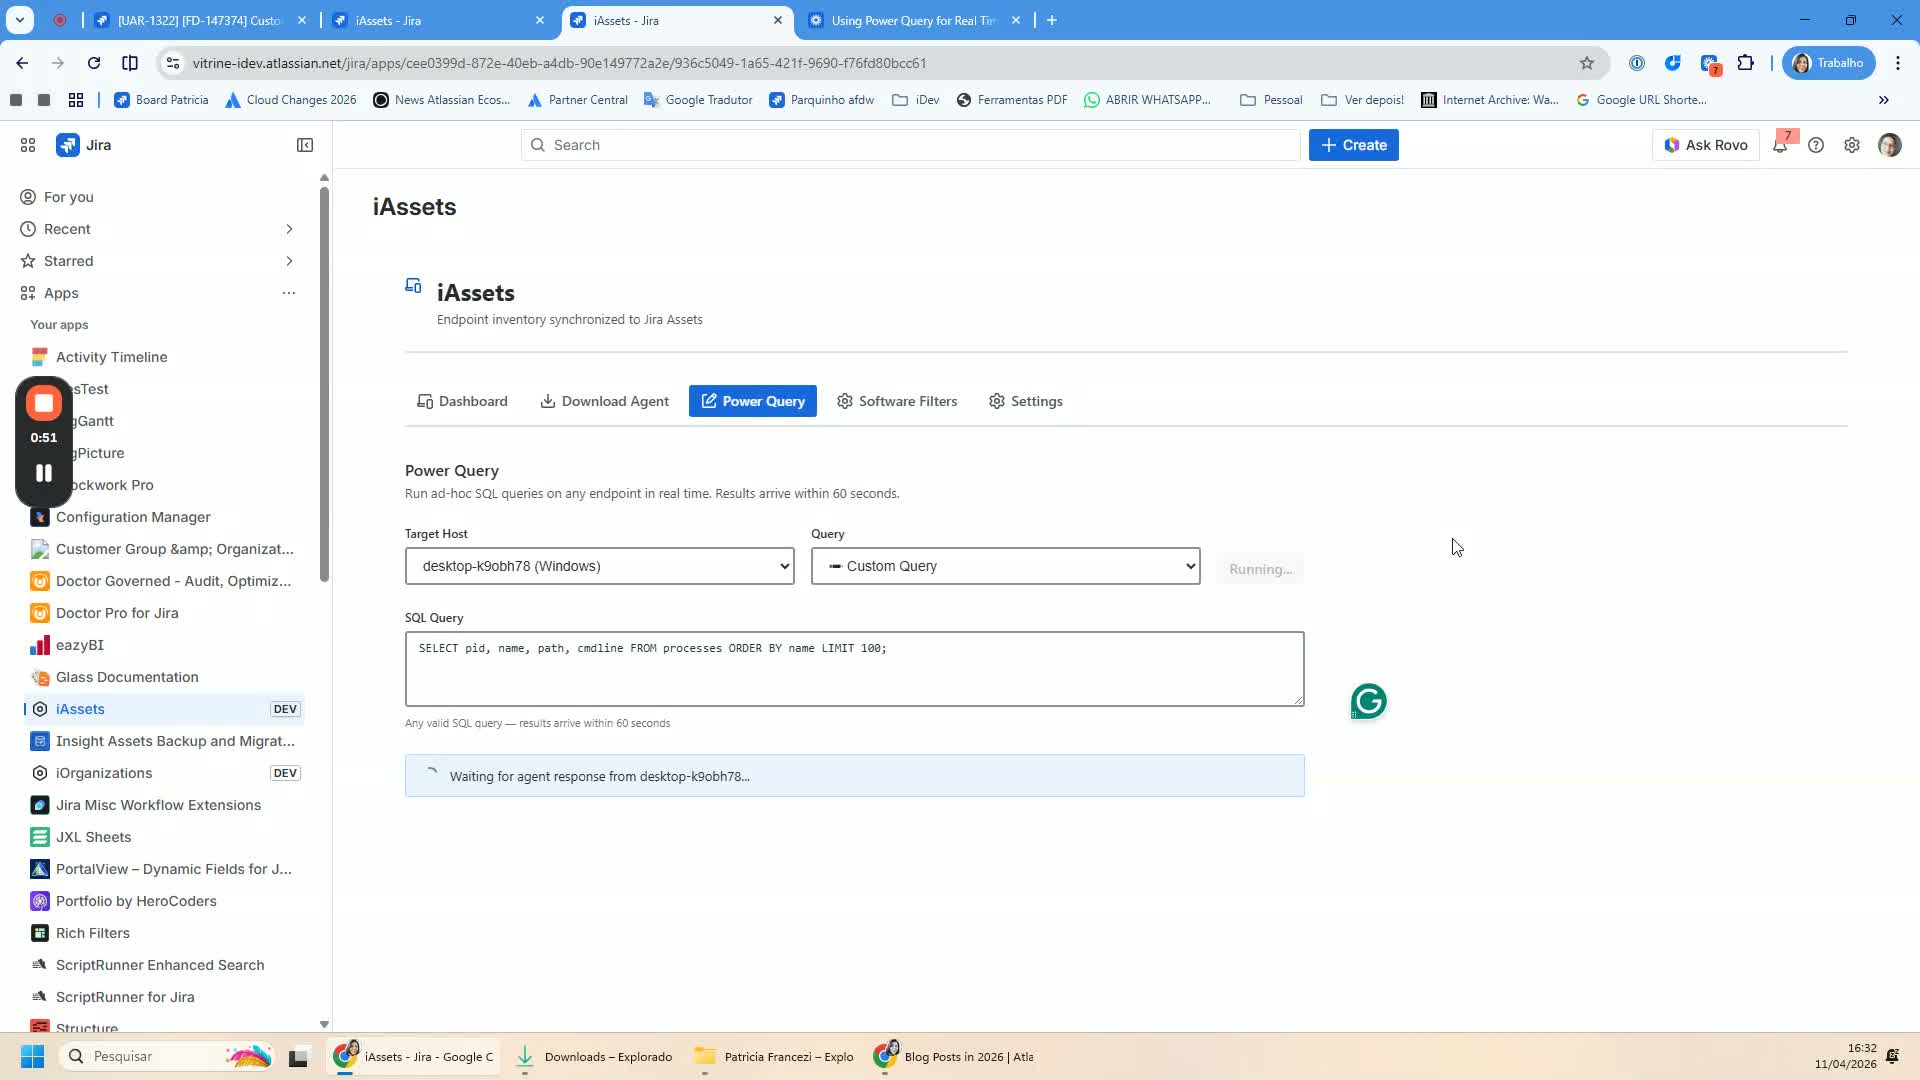Open the tab search dropdown arrow
The image size is (1920, 1080).
pyautogui.click(x=20, y=20)
